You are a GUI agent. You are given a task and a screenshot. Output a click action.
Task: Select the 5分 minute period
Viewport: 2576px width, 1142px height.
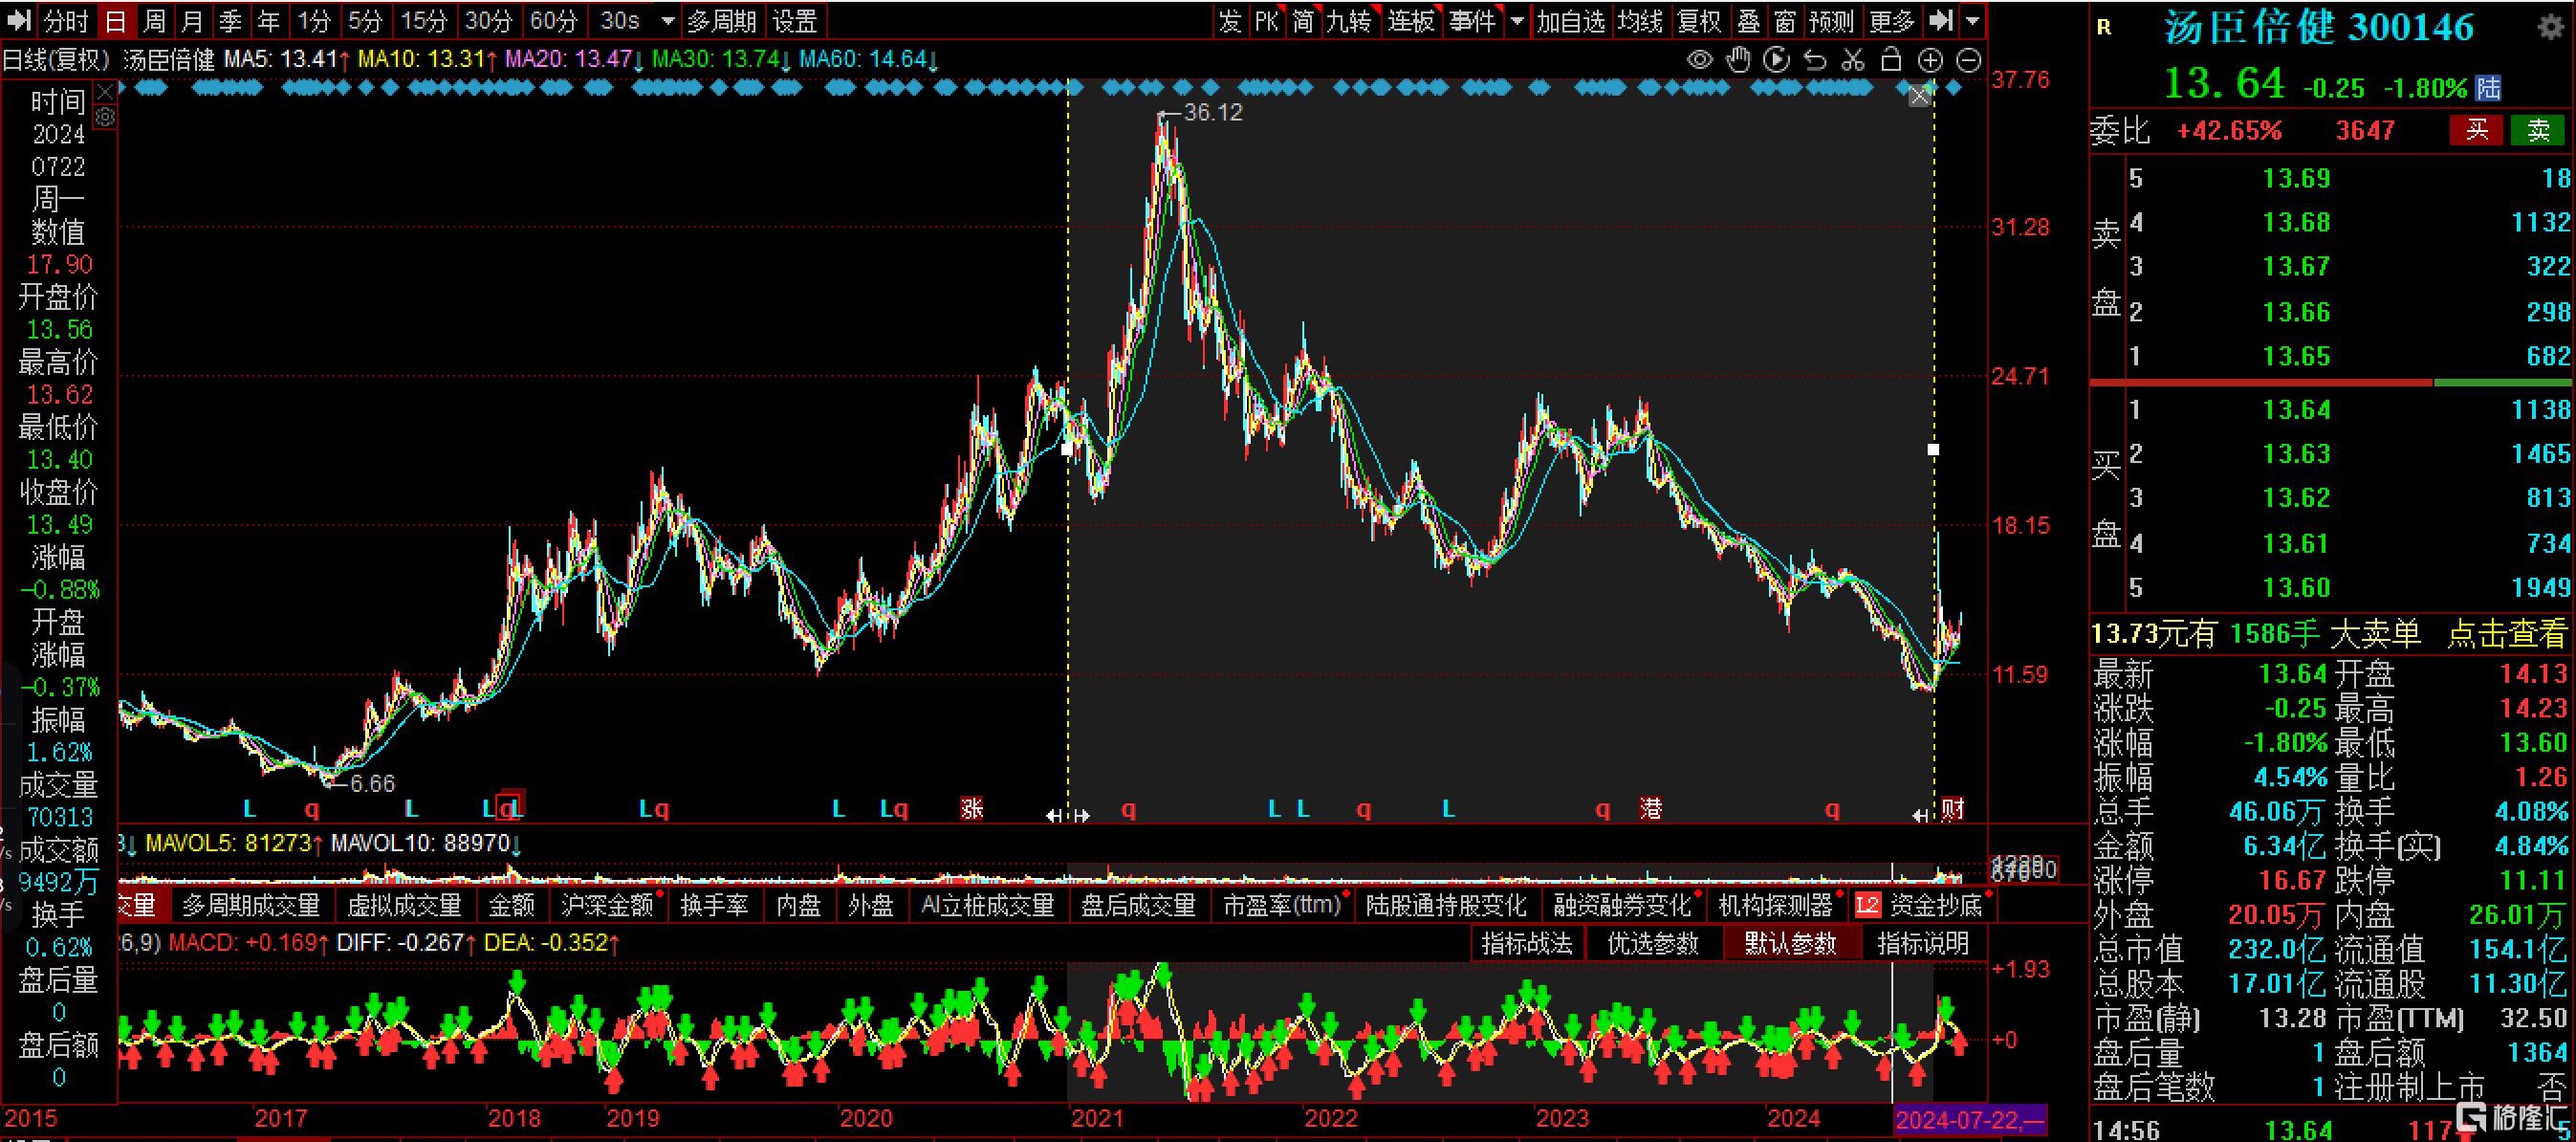365,20
